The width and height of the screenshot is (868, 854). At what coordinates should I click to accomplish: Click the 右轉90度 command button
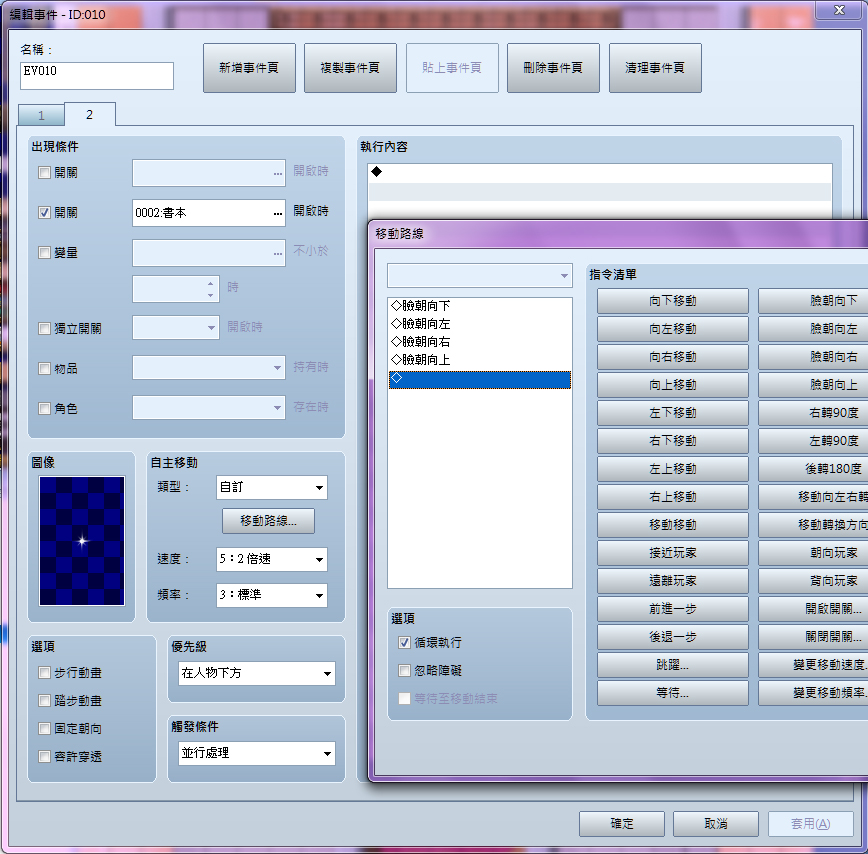coord(813,412)
